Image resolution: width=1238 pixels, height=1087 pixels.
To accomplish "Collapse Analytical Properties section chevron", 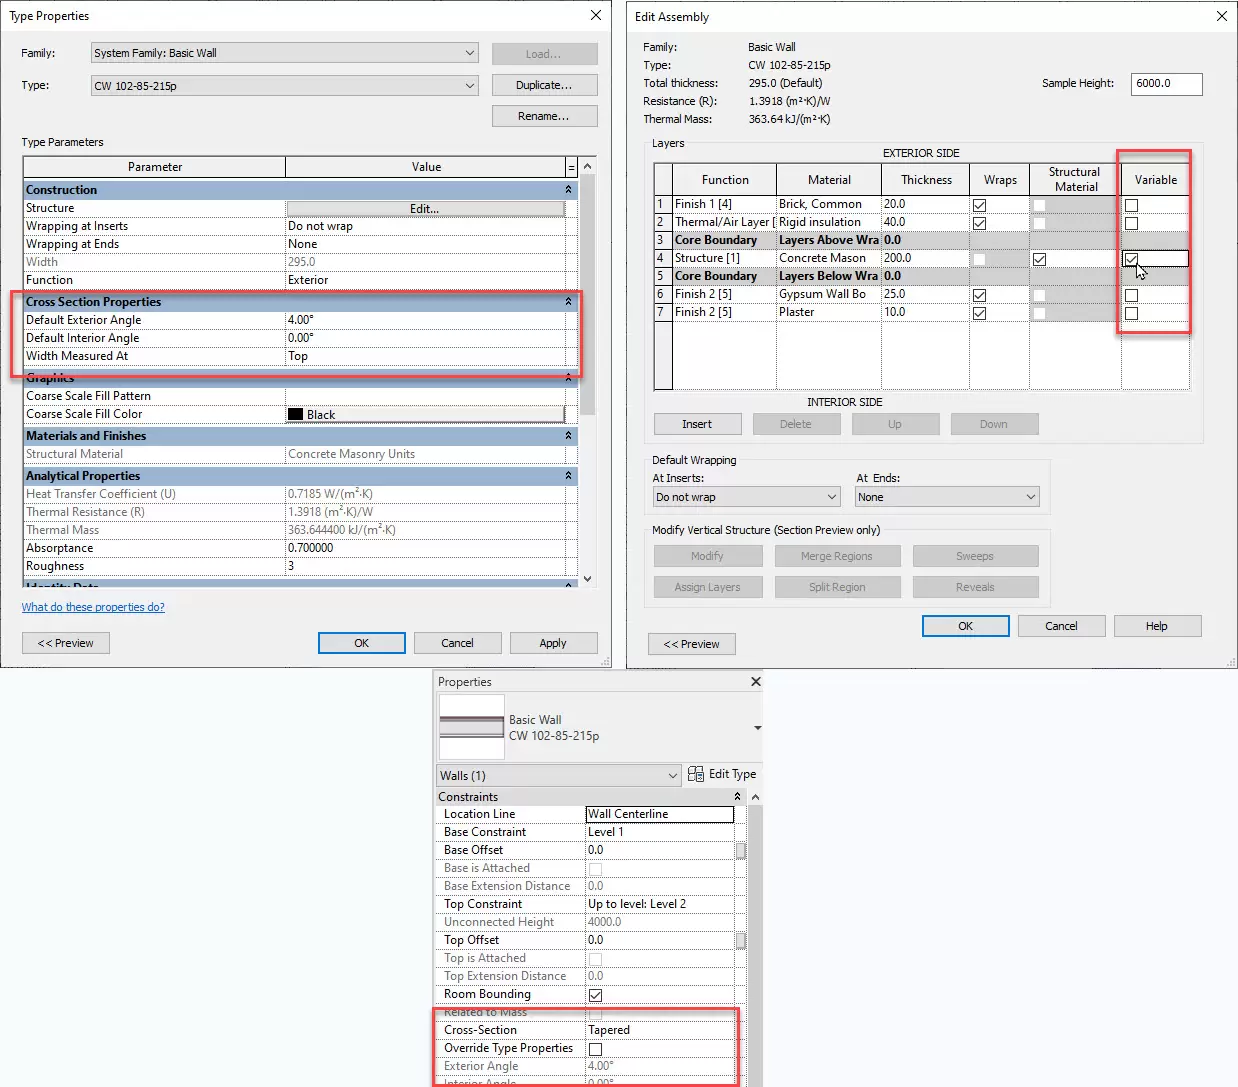I will (x=568, y=476).
